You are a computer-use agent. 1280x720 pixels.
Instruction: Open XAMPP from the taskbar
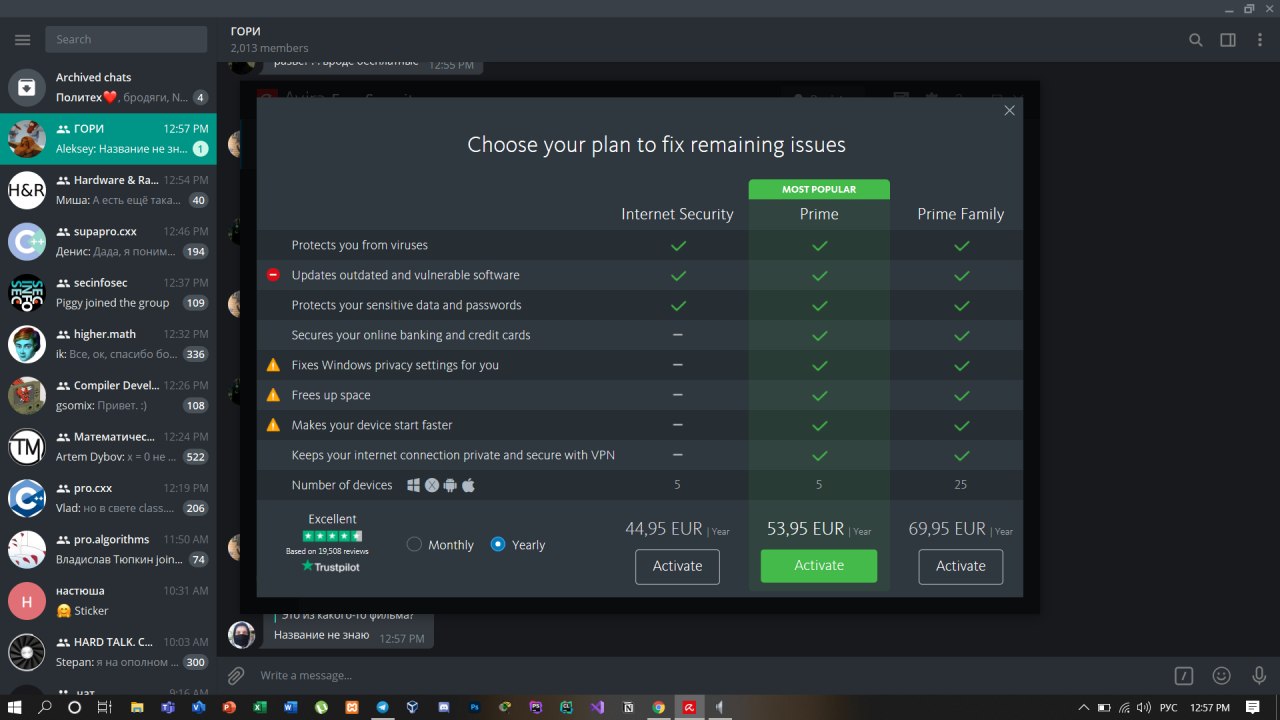(352, 707)
